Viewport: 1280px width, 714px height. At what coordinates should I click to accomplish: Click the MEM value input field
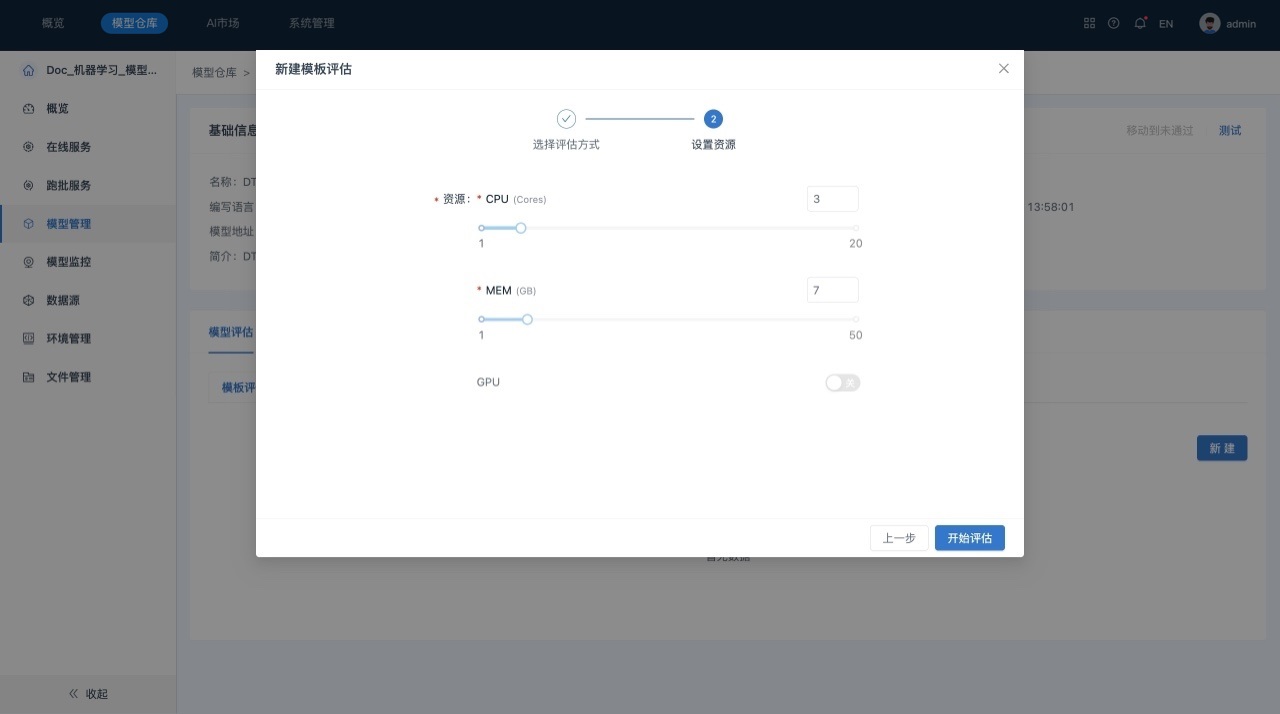pyautogui.click(x=832, y=290)
